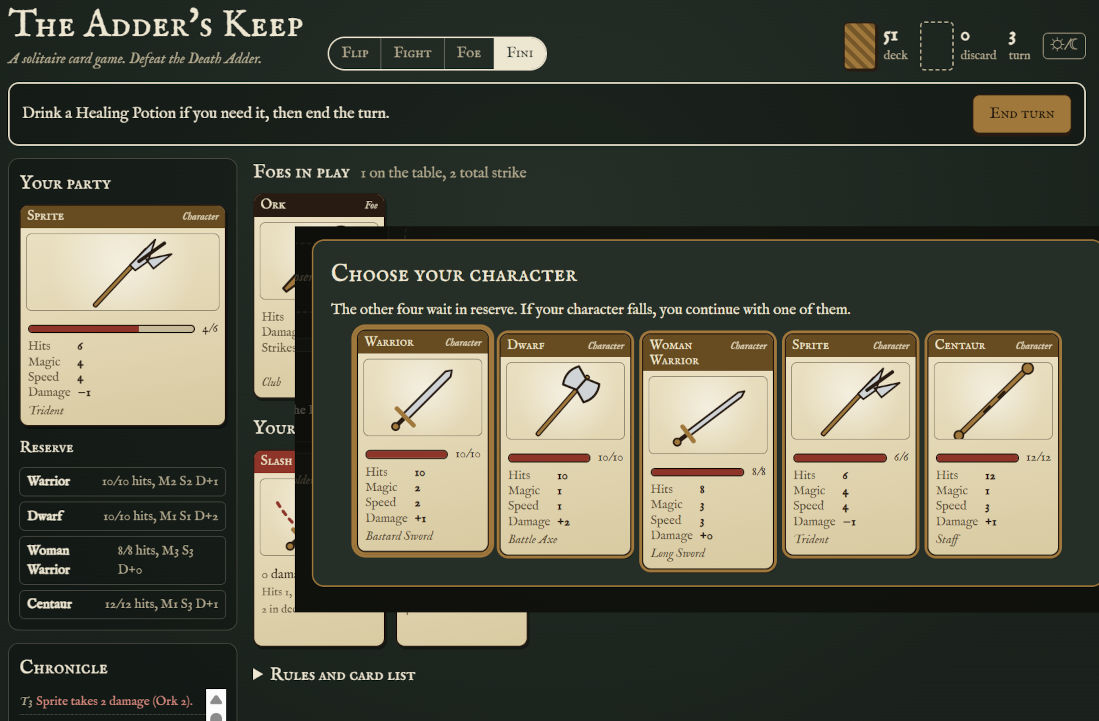Switch to the Foe phase tab
The image size is (1099, 721).
click(469, 53)
